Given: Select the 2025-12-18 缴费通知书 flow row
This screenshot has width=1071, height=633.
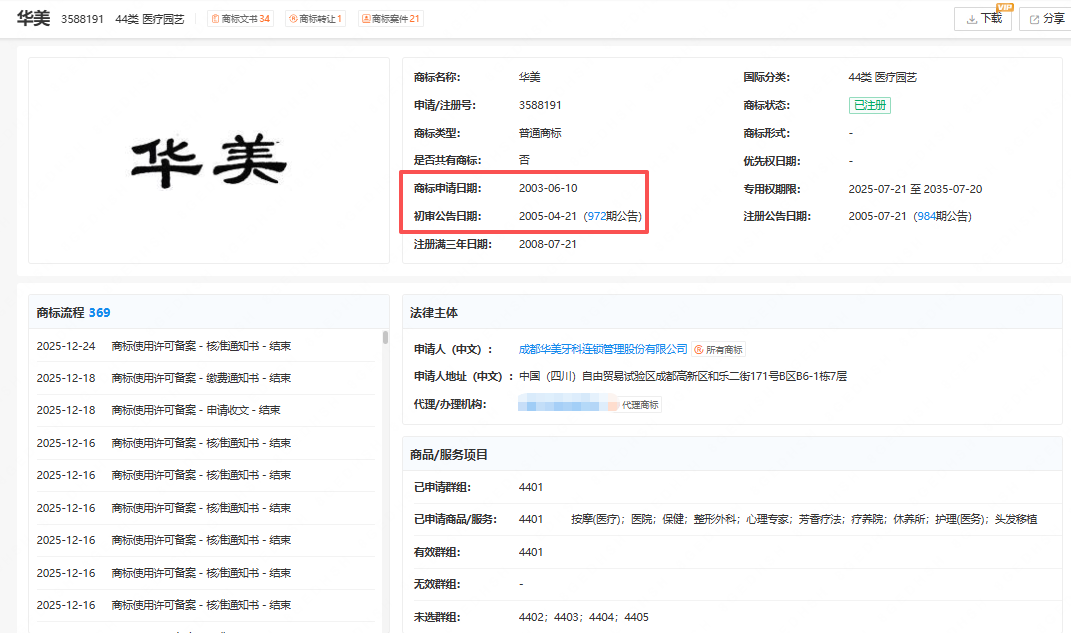Looking at the screenshot, I should (205, 378).
